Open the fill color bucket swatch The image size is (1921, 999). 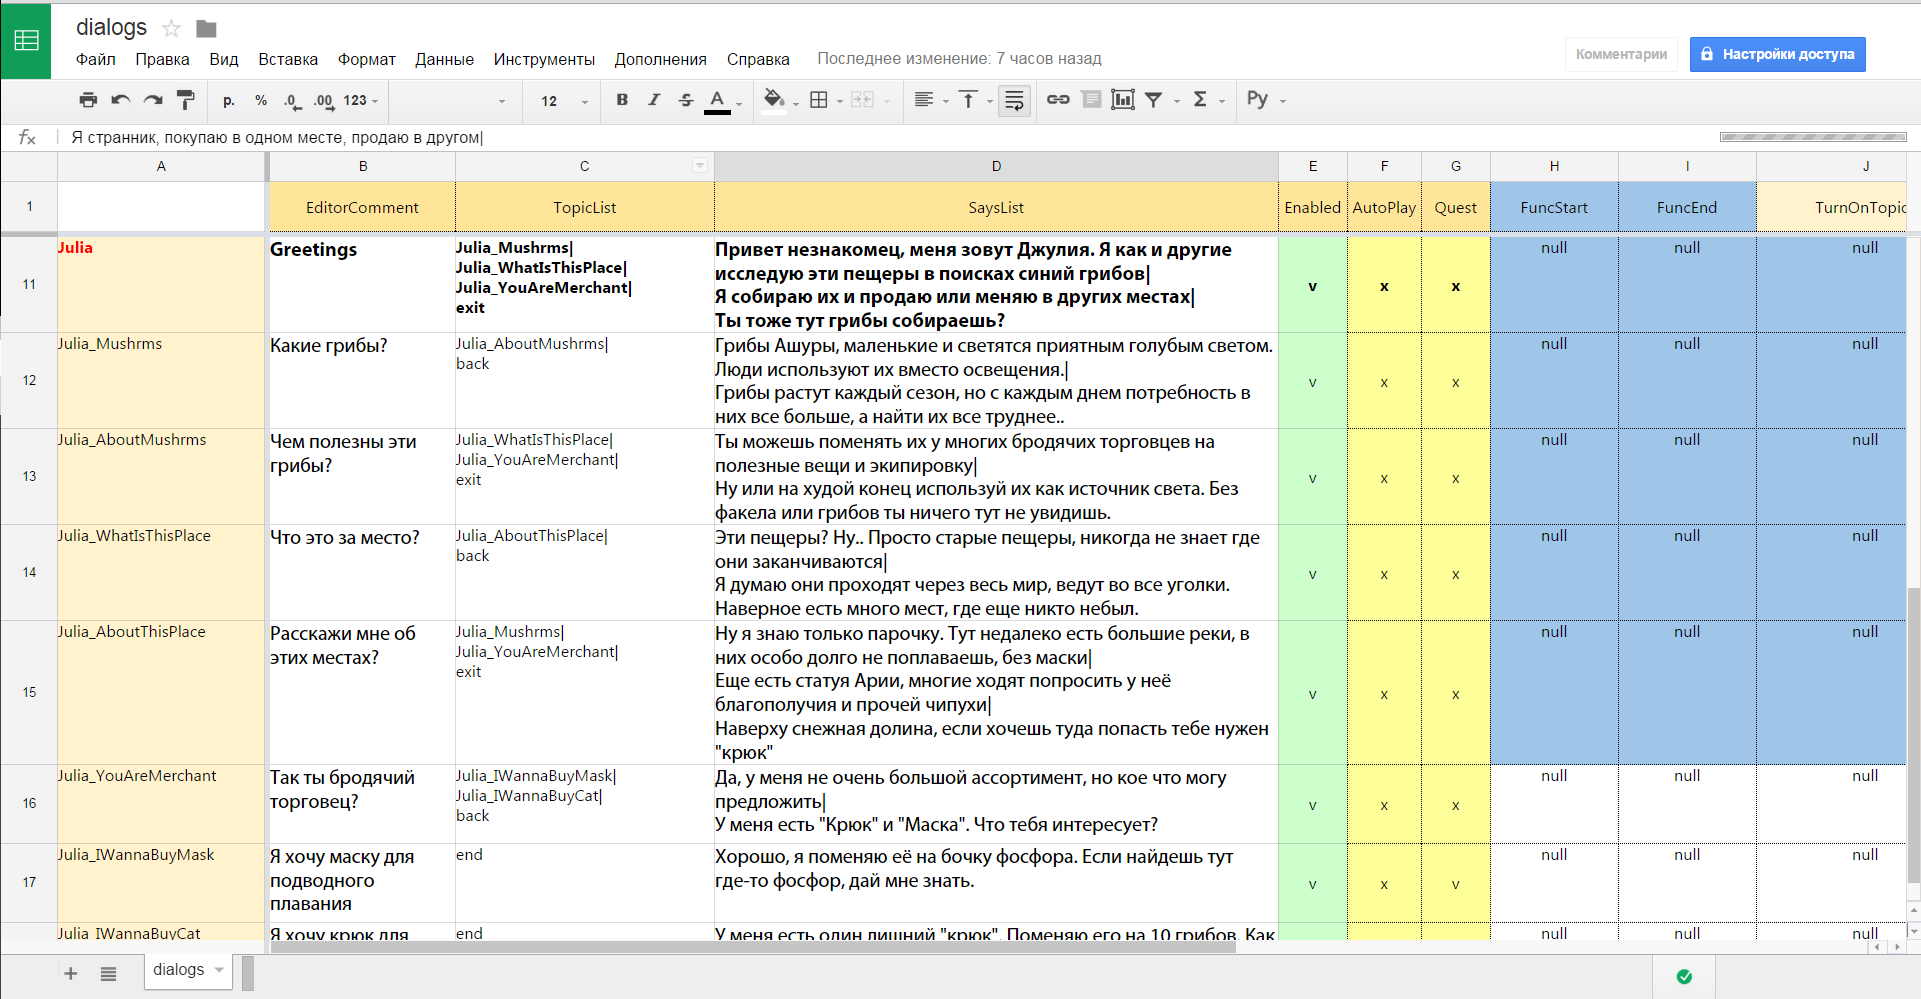click(x=774, y=100)
